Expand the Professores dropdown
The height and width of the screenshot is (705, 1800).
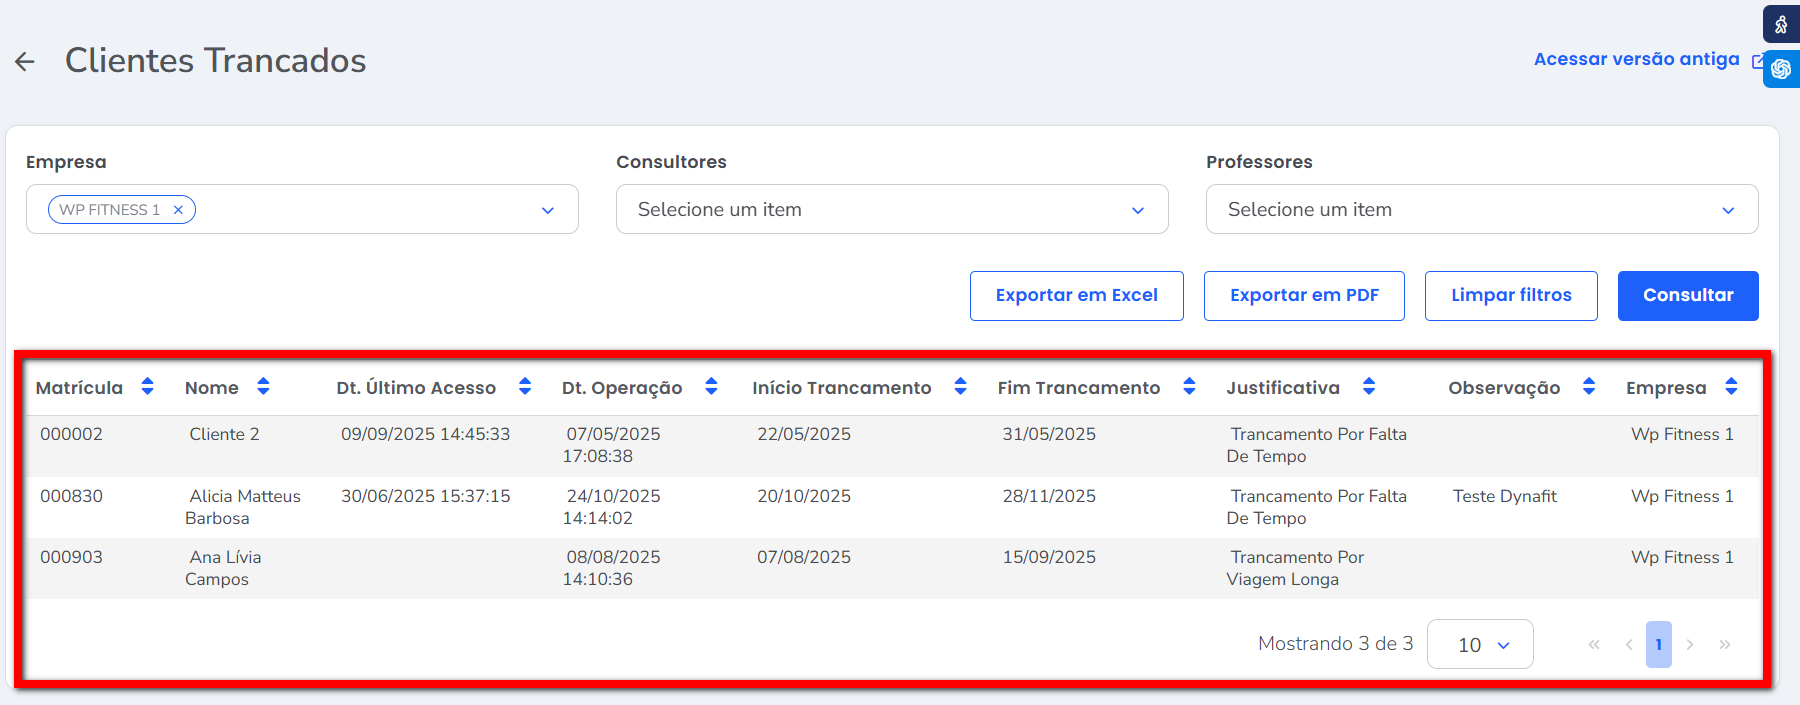(1727, 210)
